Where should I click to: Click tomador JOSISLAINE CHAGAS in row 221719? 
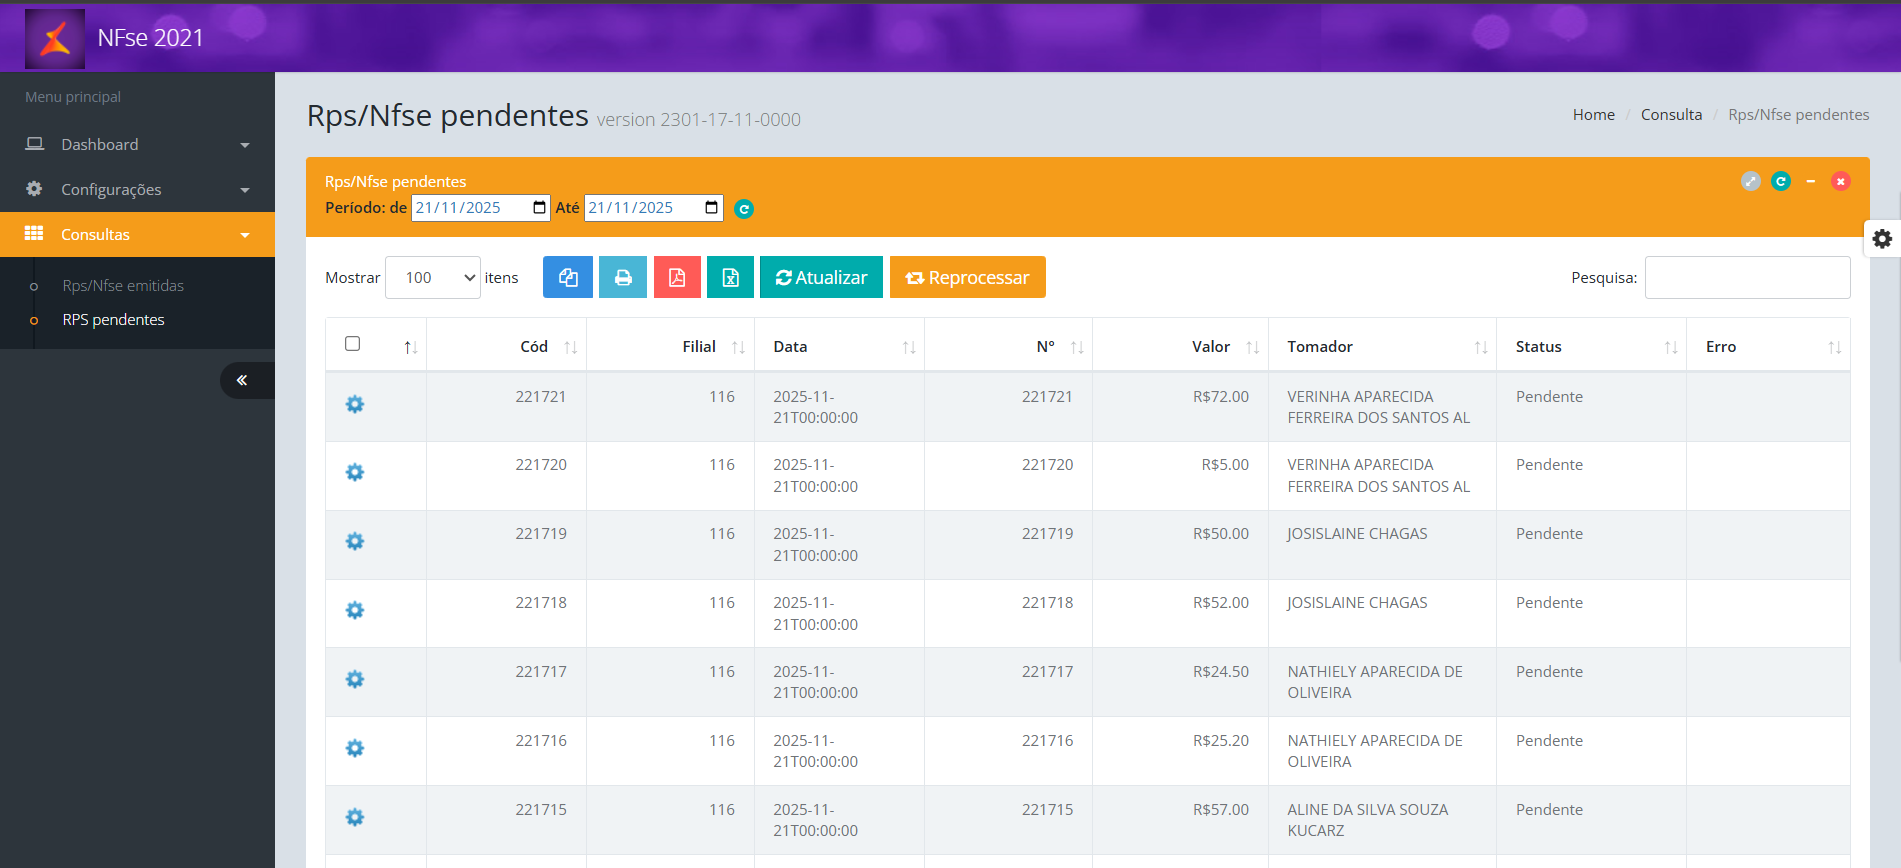(x=1357, y=534)
